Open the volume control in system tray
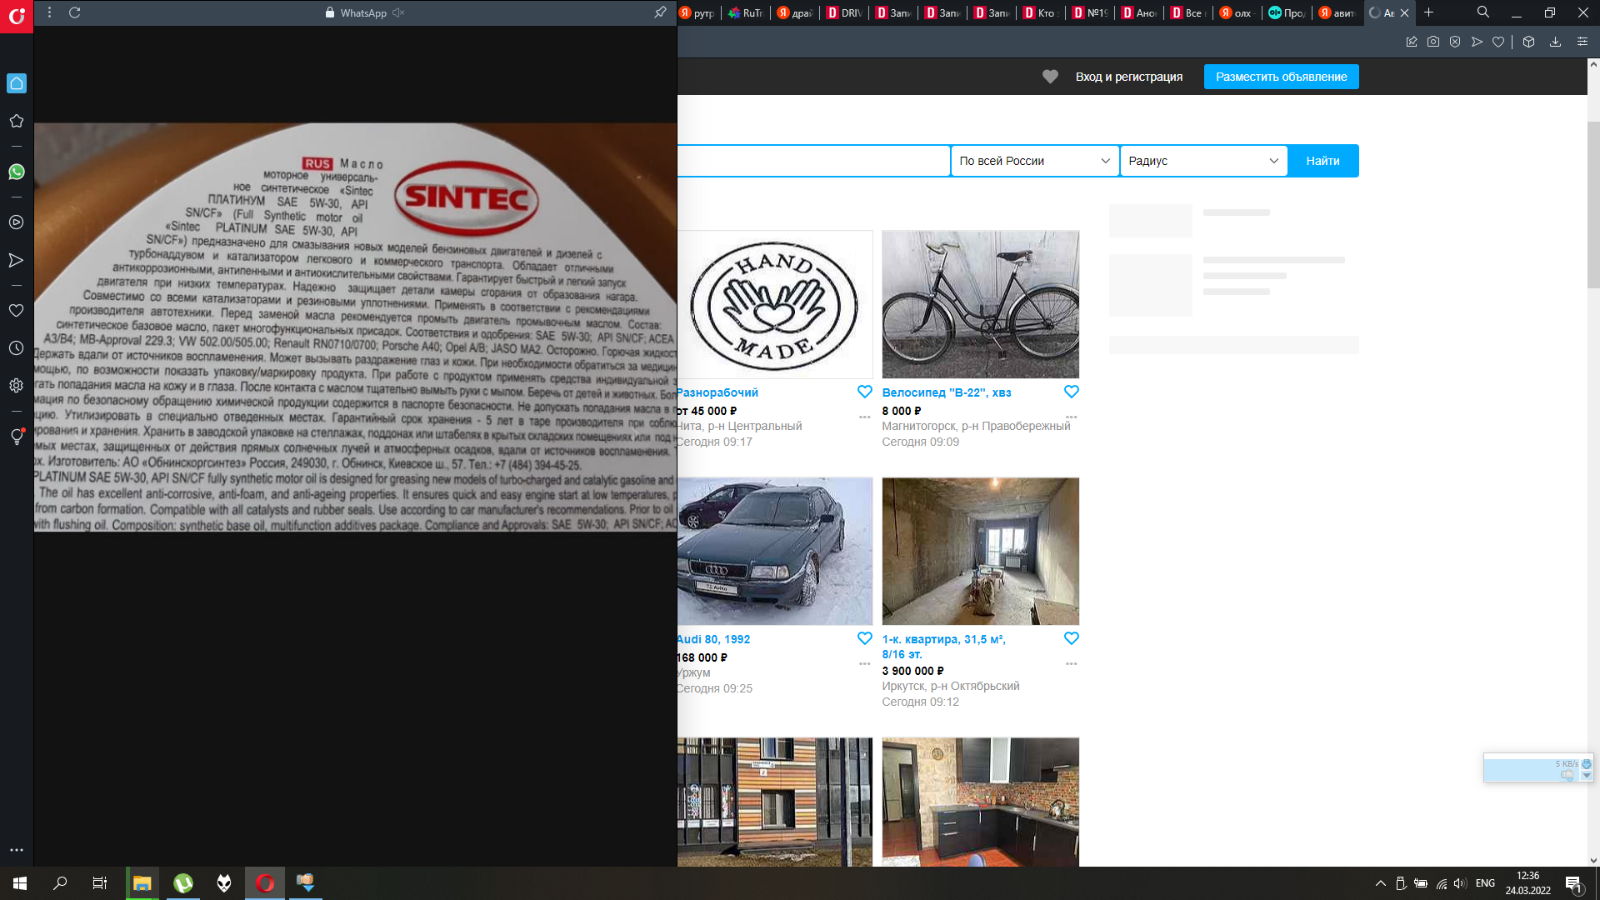The width and height of the screenshot is (1600, 900). (1460, 883)
